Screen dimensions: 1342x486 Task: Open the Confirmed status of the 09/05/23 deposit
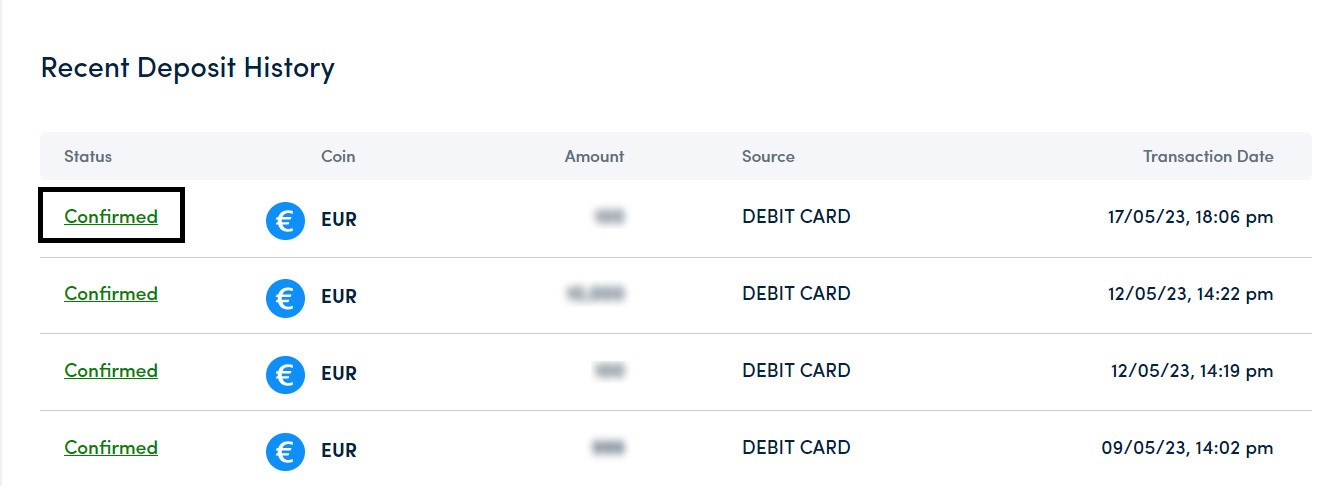click(111, 447)
